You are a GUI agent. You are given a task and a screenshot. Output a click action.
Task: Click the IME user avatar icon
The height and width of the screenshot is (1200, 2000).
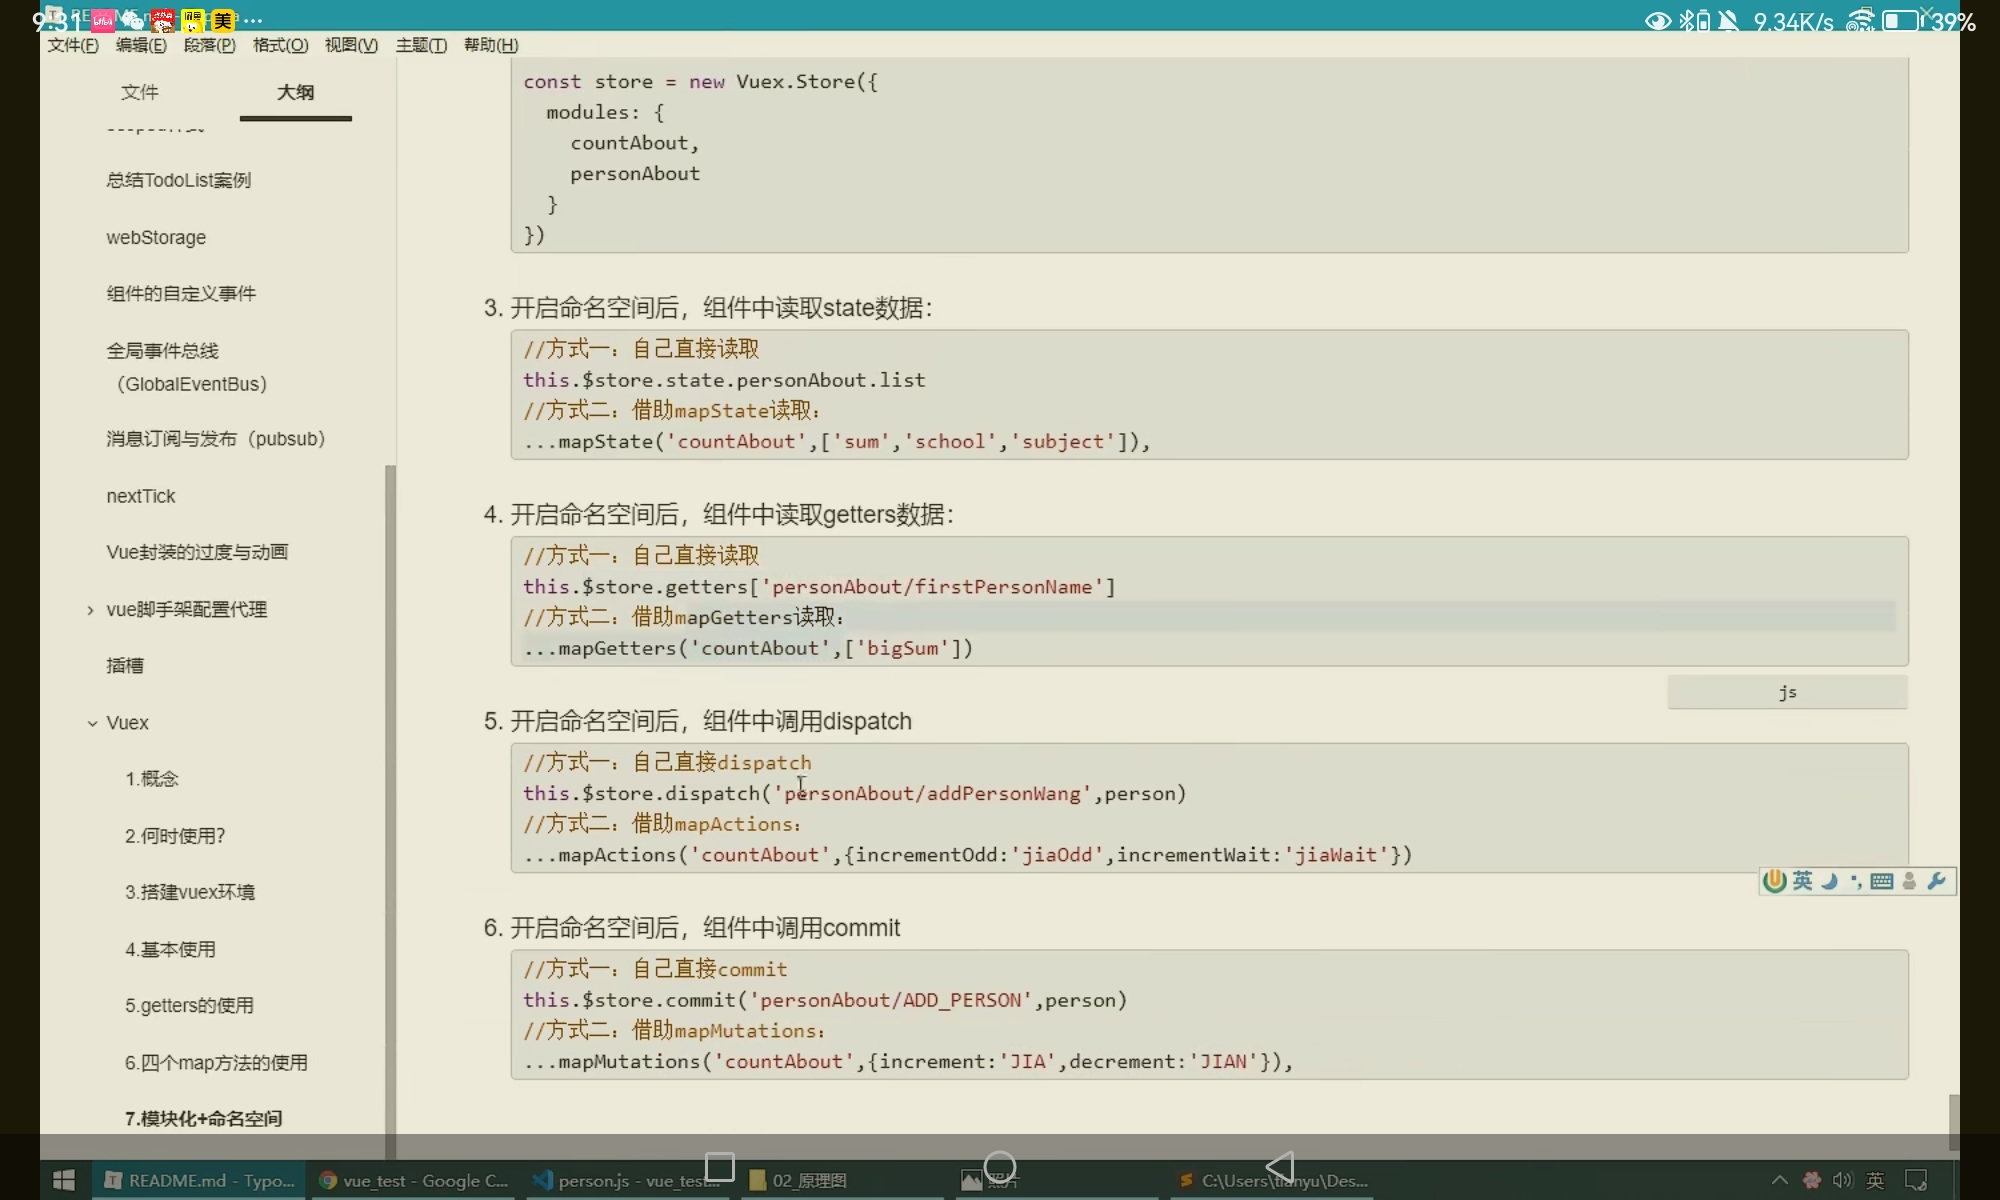tap(1909, 881)
